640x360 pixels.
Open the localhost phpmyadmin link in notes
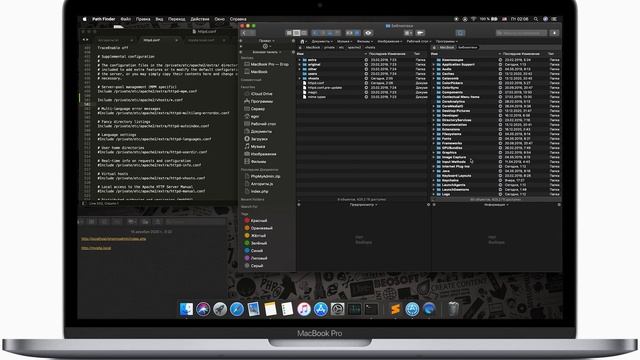coord(113,239)
